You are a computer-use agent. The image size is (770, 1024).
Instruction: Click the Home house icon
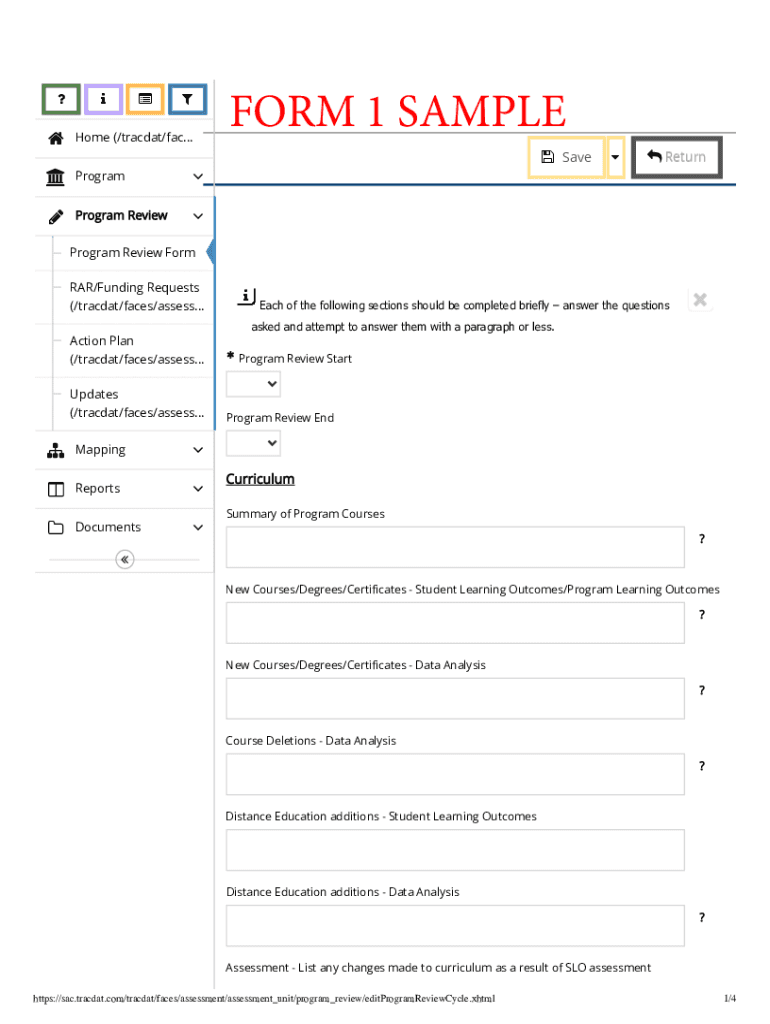[56, 138]
